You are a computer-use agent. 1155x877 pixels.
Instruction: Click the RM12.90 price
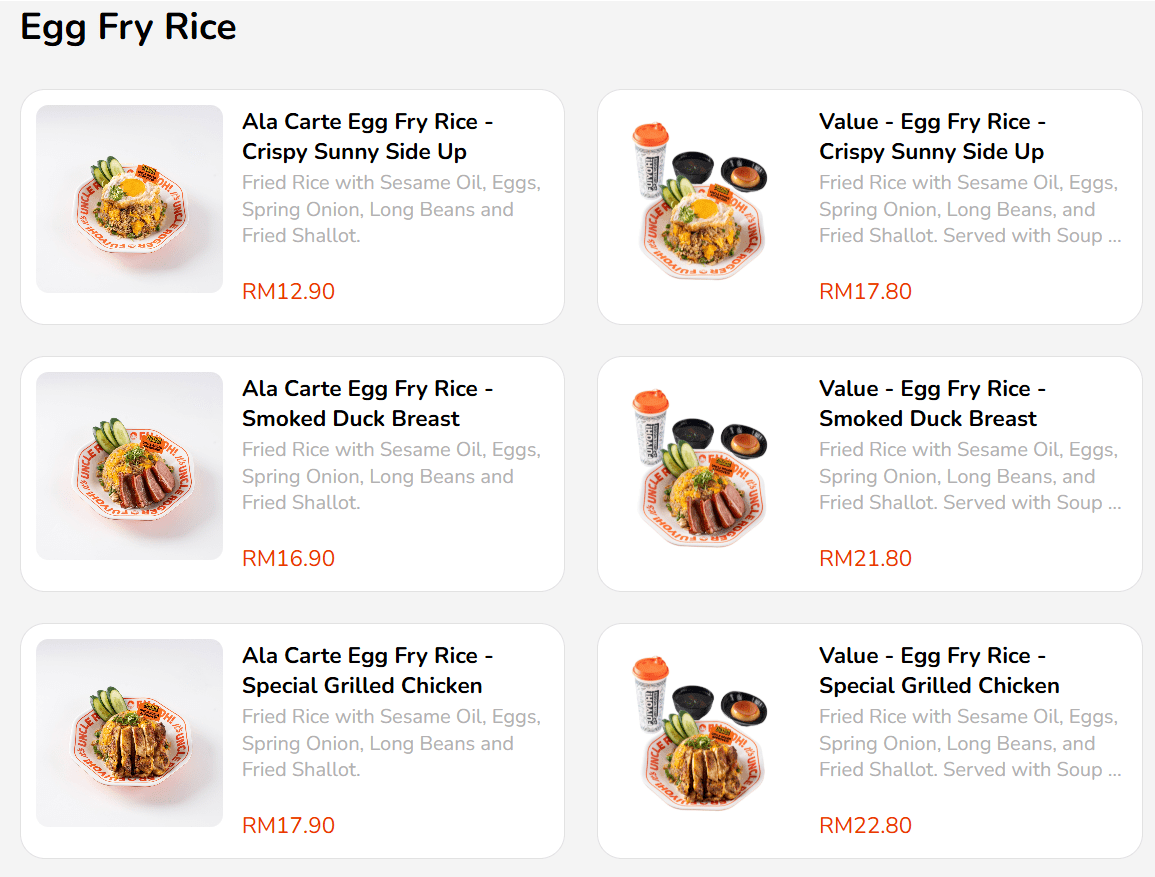coord(288,292)
